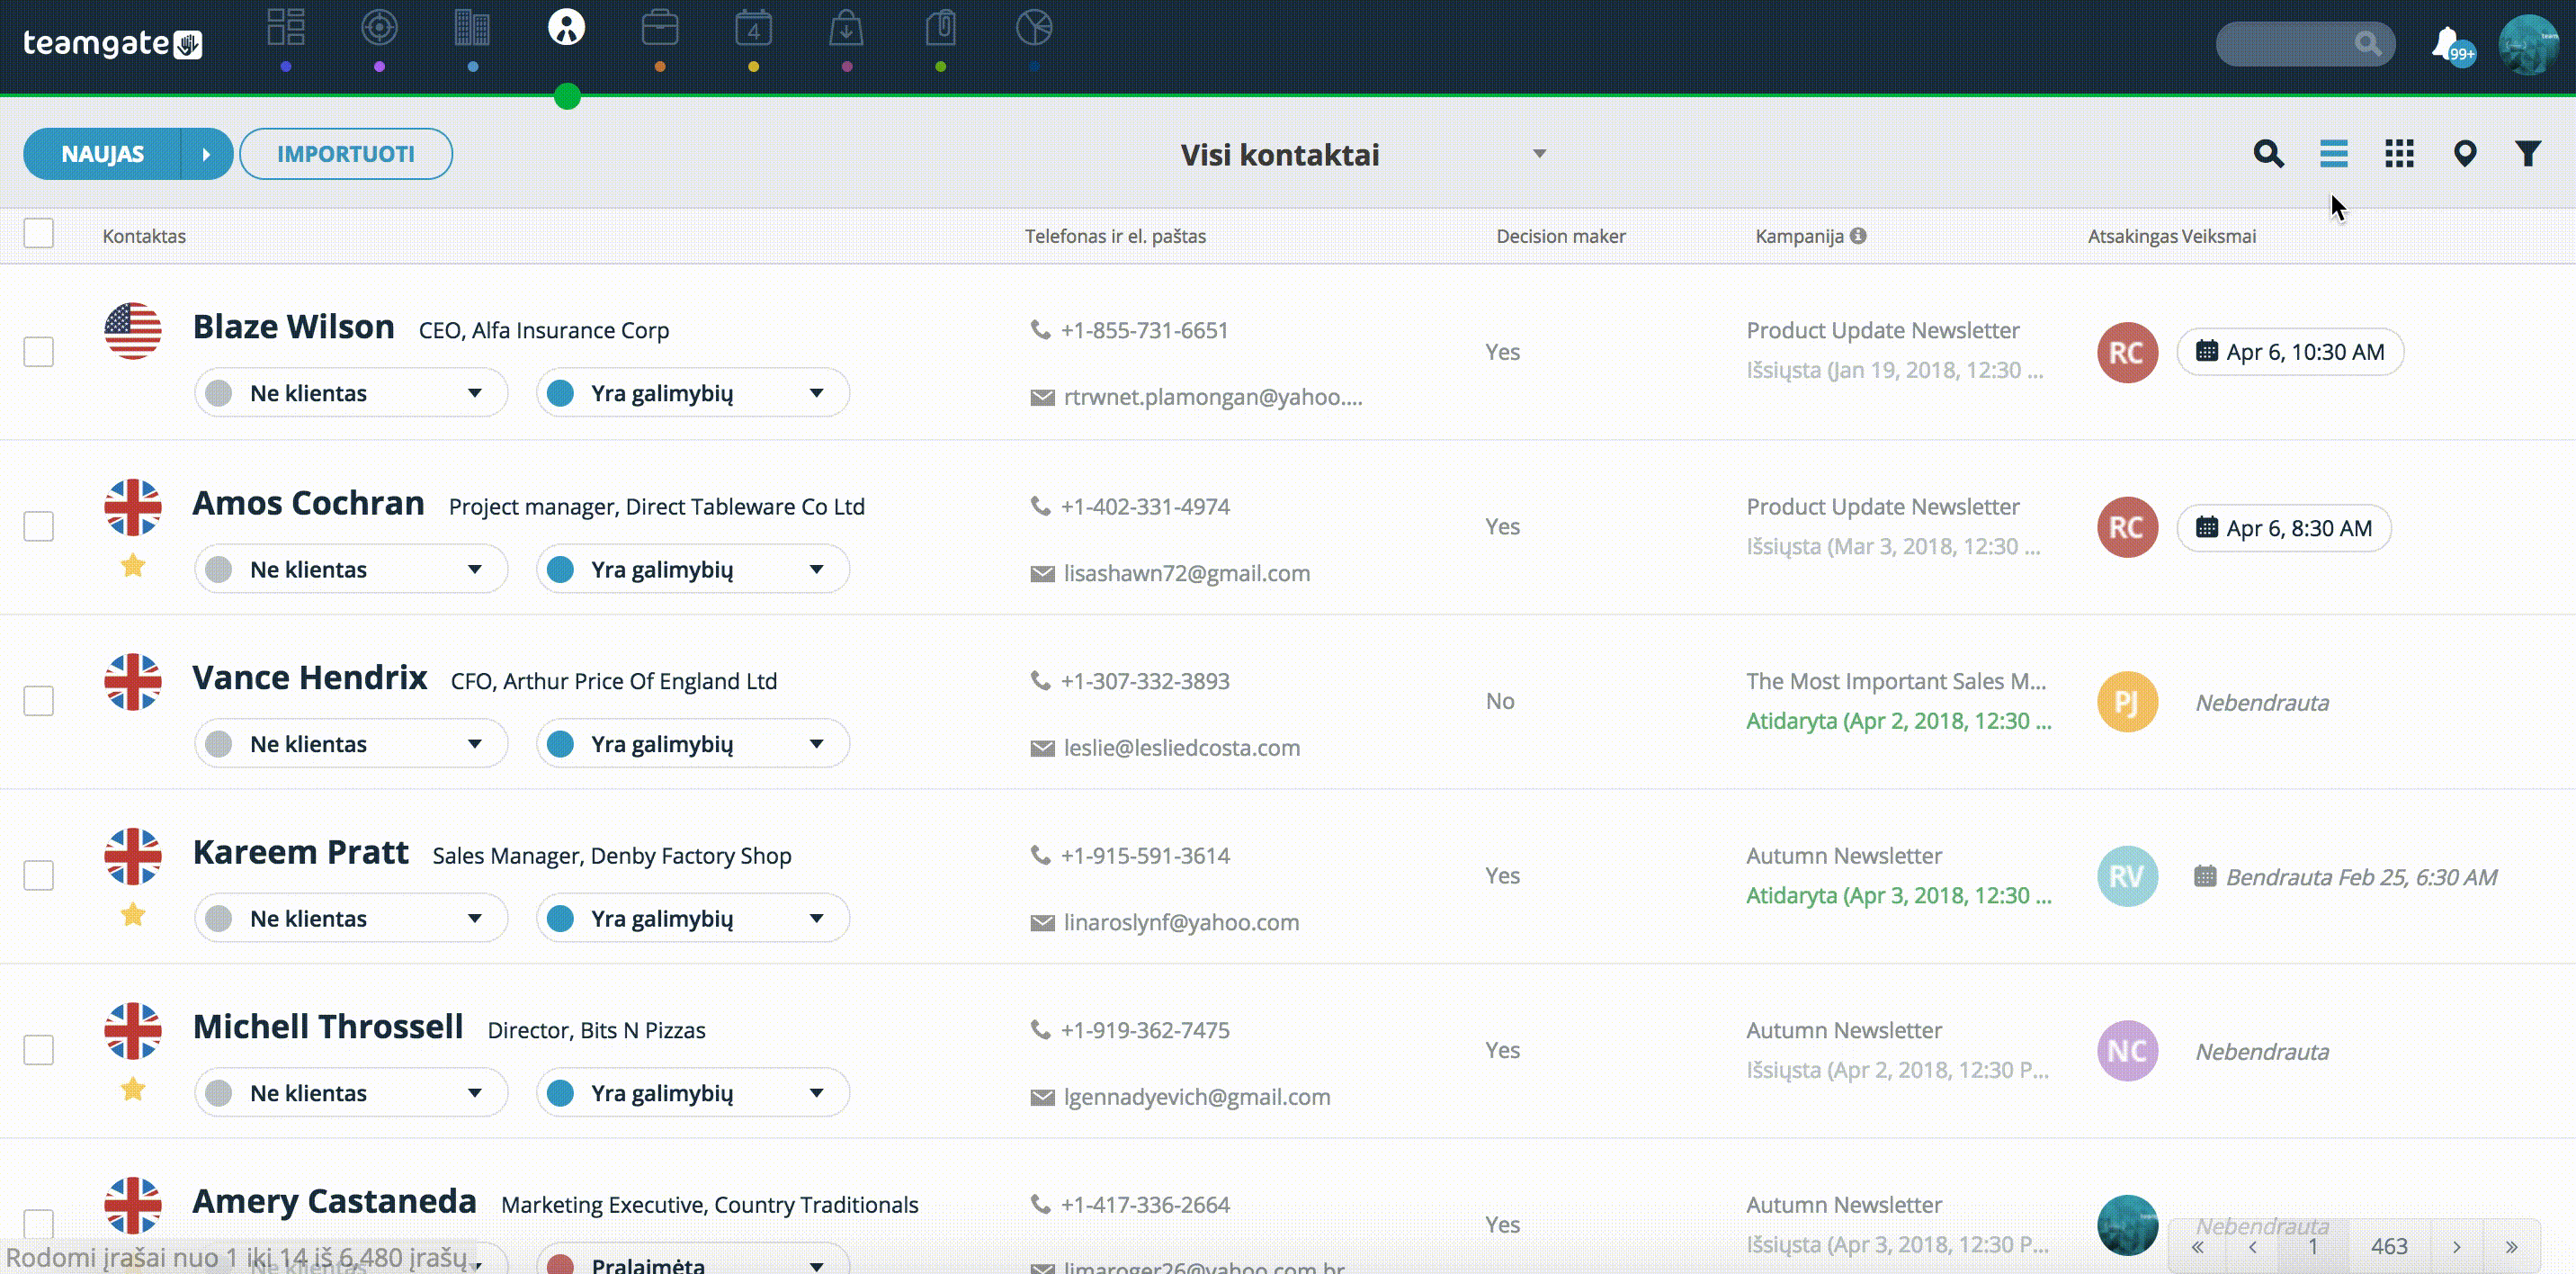2576x1274 pixels.
Task: Jump to last page 463
Action: click(x=2389, y=1247)
